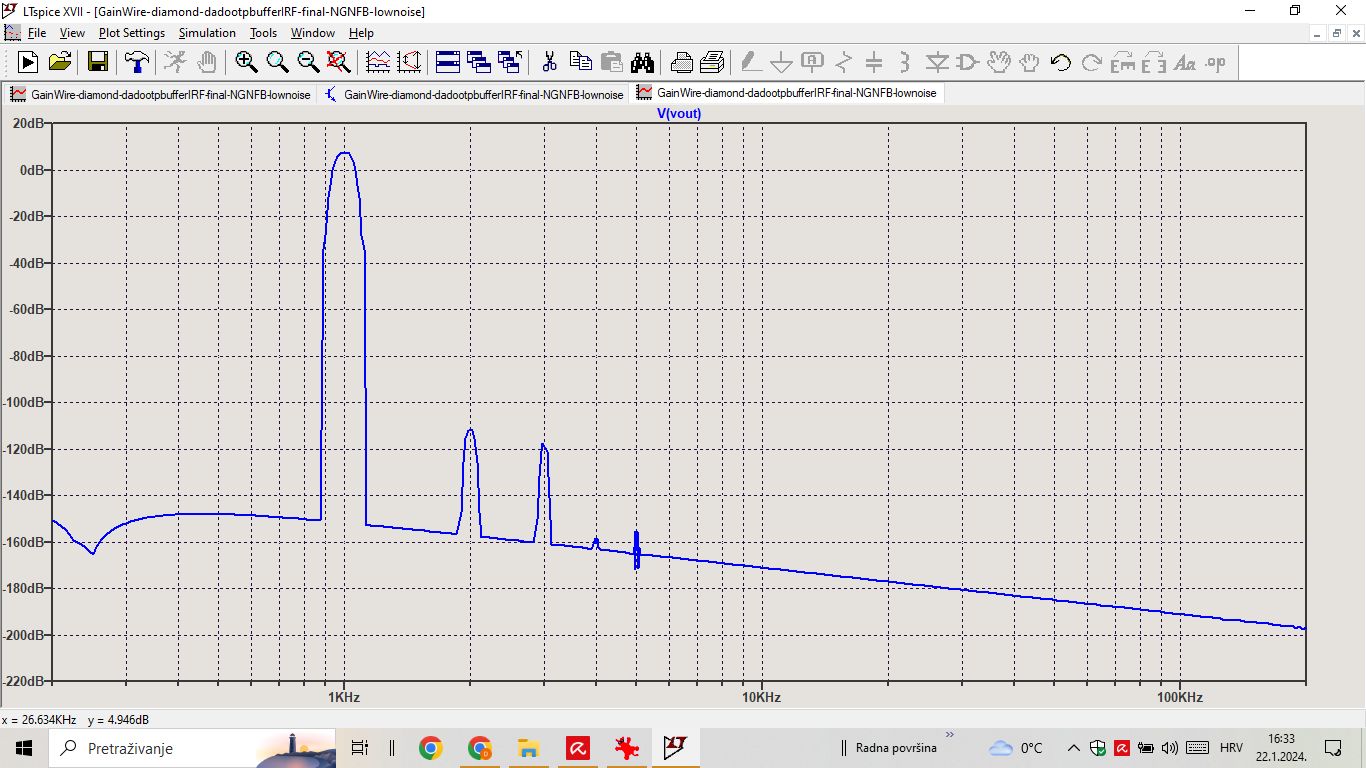Open the File menu
The height and width of the screenshot is (768, 1366).
tap(37, 33)
